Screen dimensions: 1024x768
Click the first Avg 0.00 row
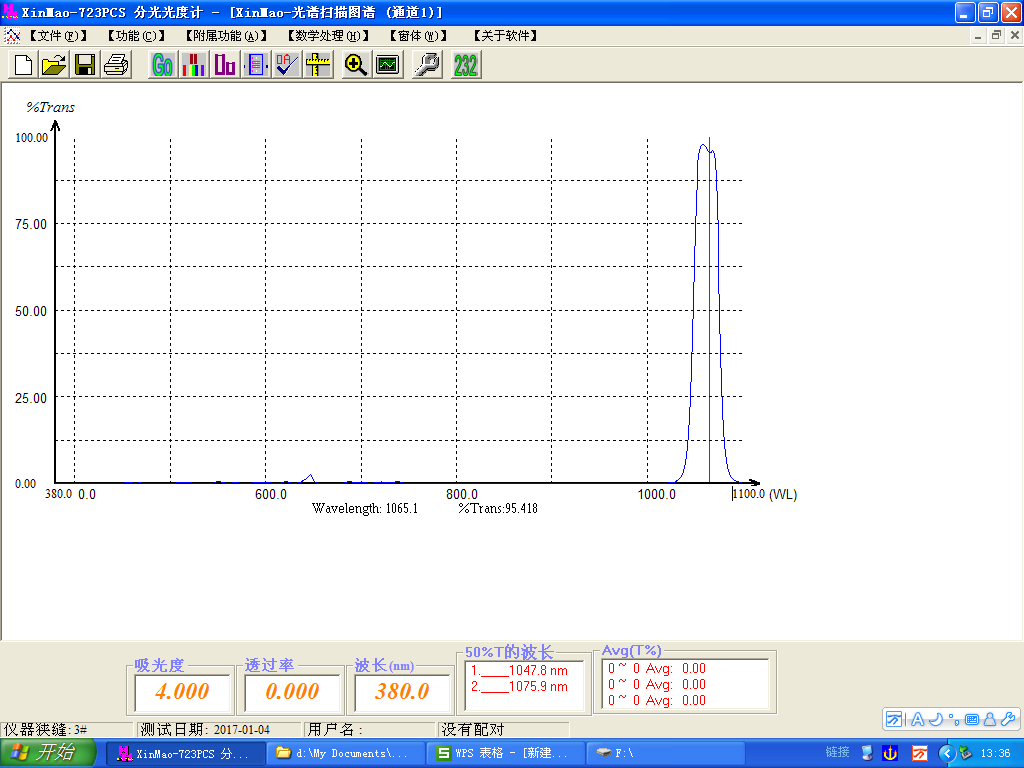[x=657, y=668]
